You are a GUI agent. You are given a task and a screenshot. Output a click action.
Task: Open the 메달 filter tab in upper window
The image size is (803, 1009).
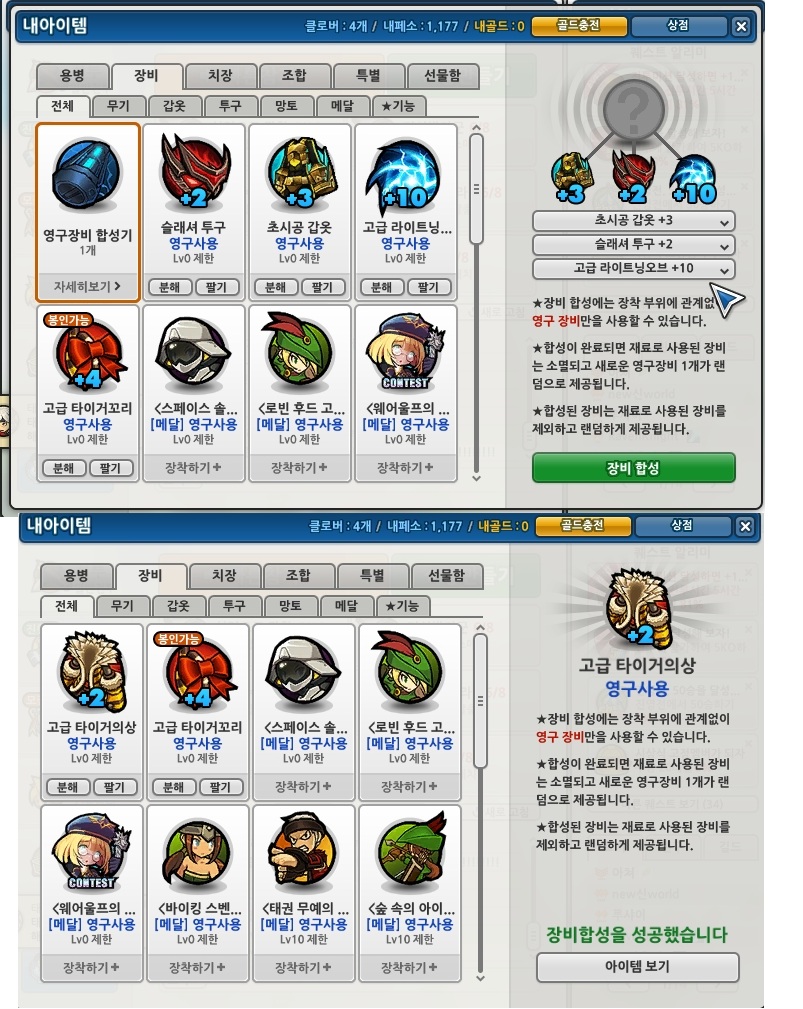click(x=342, y=106)
